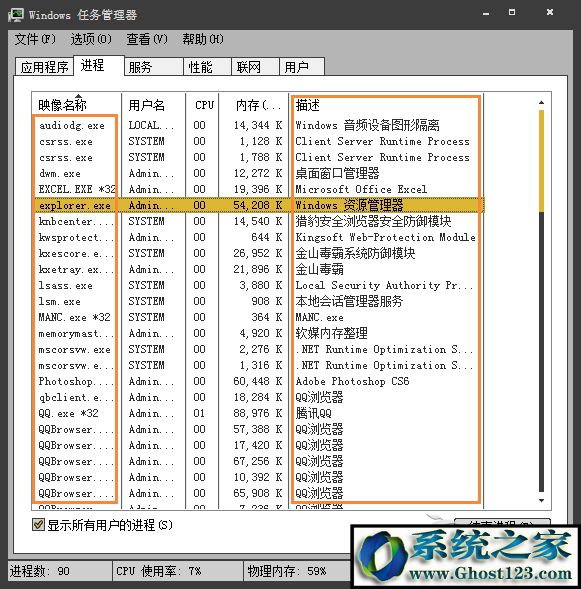
Task: Switch to the 应用程序 tab
Action: (x=44, y=67)
